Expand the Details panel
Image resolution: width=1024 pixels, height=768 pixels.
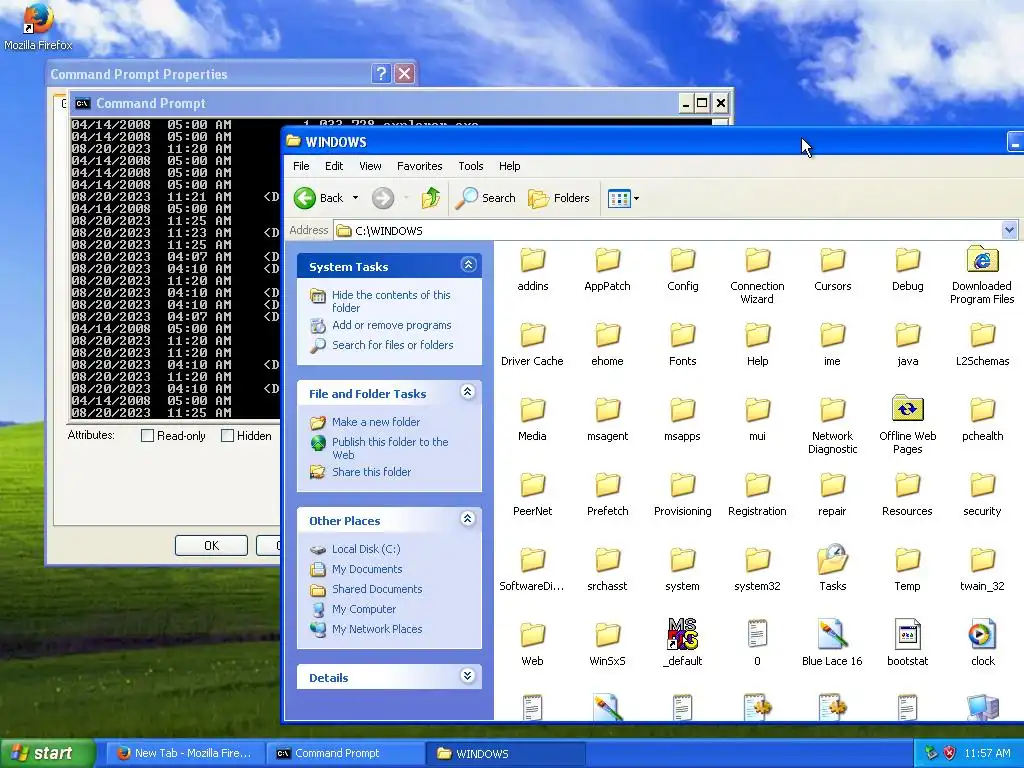point(468,675)
